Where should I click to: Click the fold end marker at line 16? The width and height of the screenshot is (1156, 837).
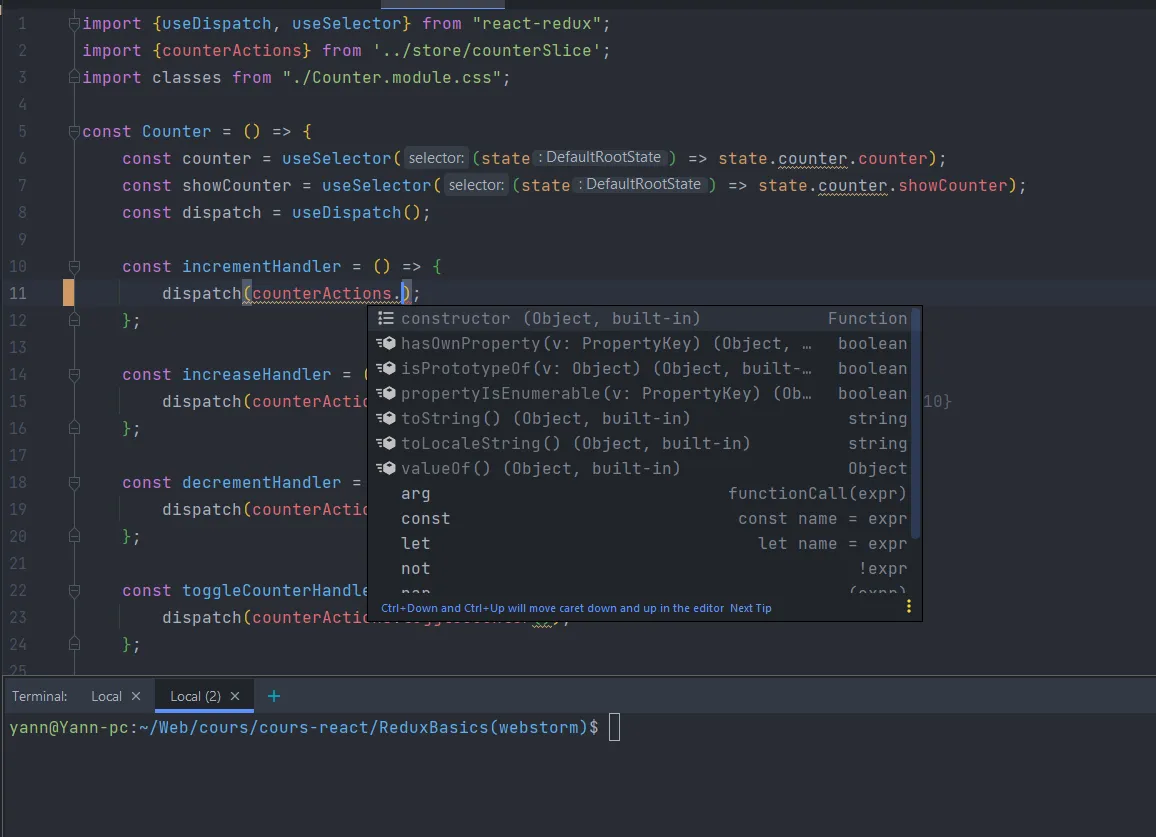(74, 428)
